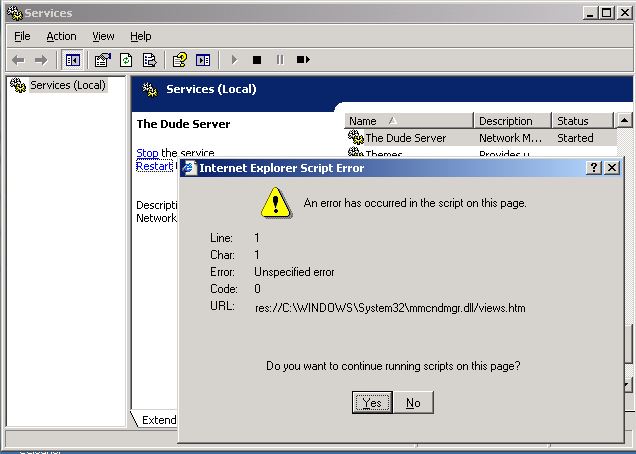Click the gears icon next to The Dude Server
The width and height of the screenshot is (636, 454).
pyautogui.click(x=355, y=137)
